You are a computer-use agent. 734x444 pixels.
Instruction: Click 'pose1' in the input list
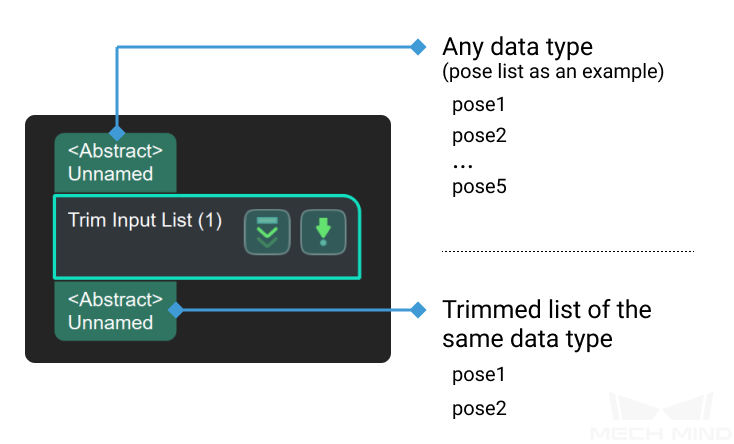pos(479,107)
